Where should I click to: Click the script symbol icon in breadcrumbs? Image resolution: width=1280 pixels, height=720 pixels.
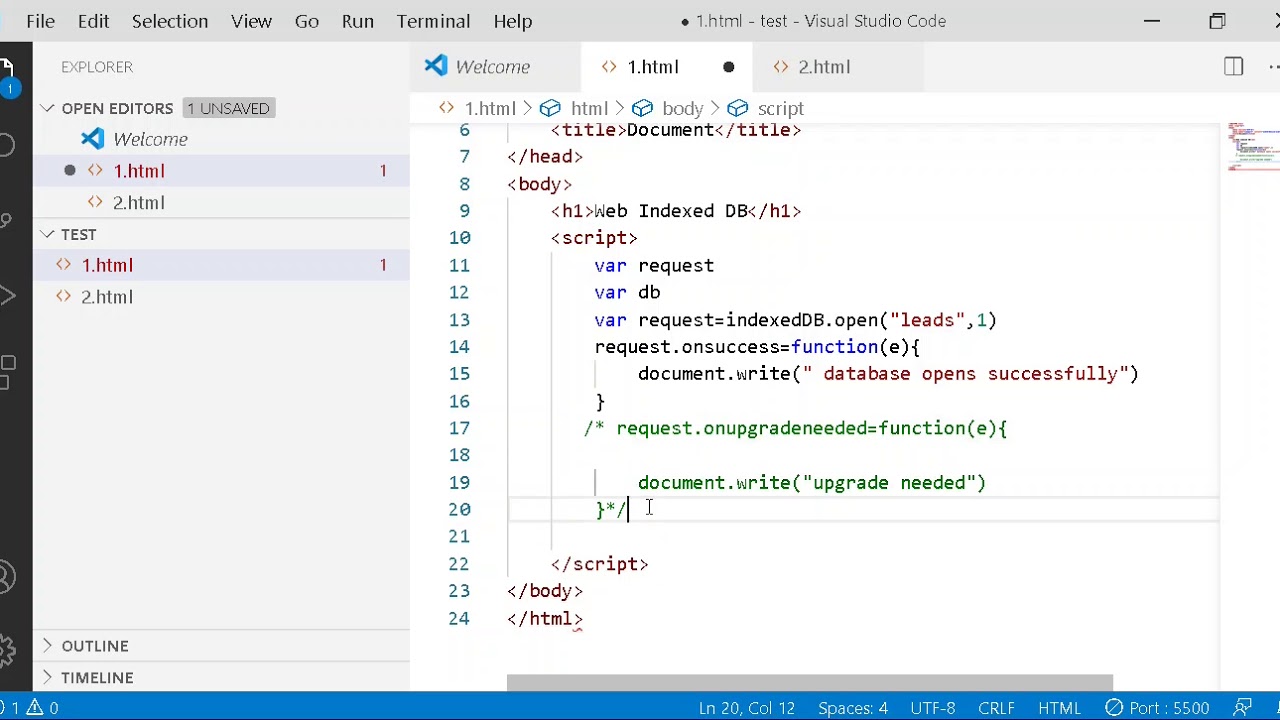(738, 108)
